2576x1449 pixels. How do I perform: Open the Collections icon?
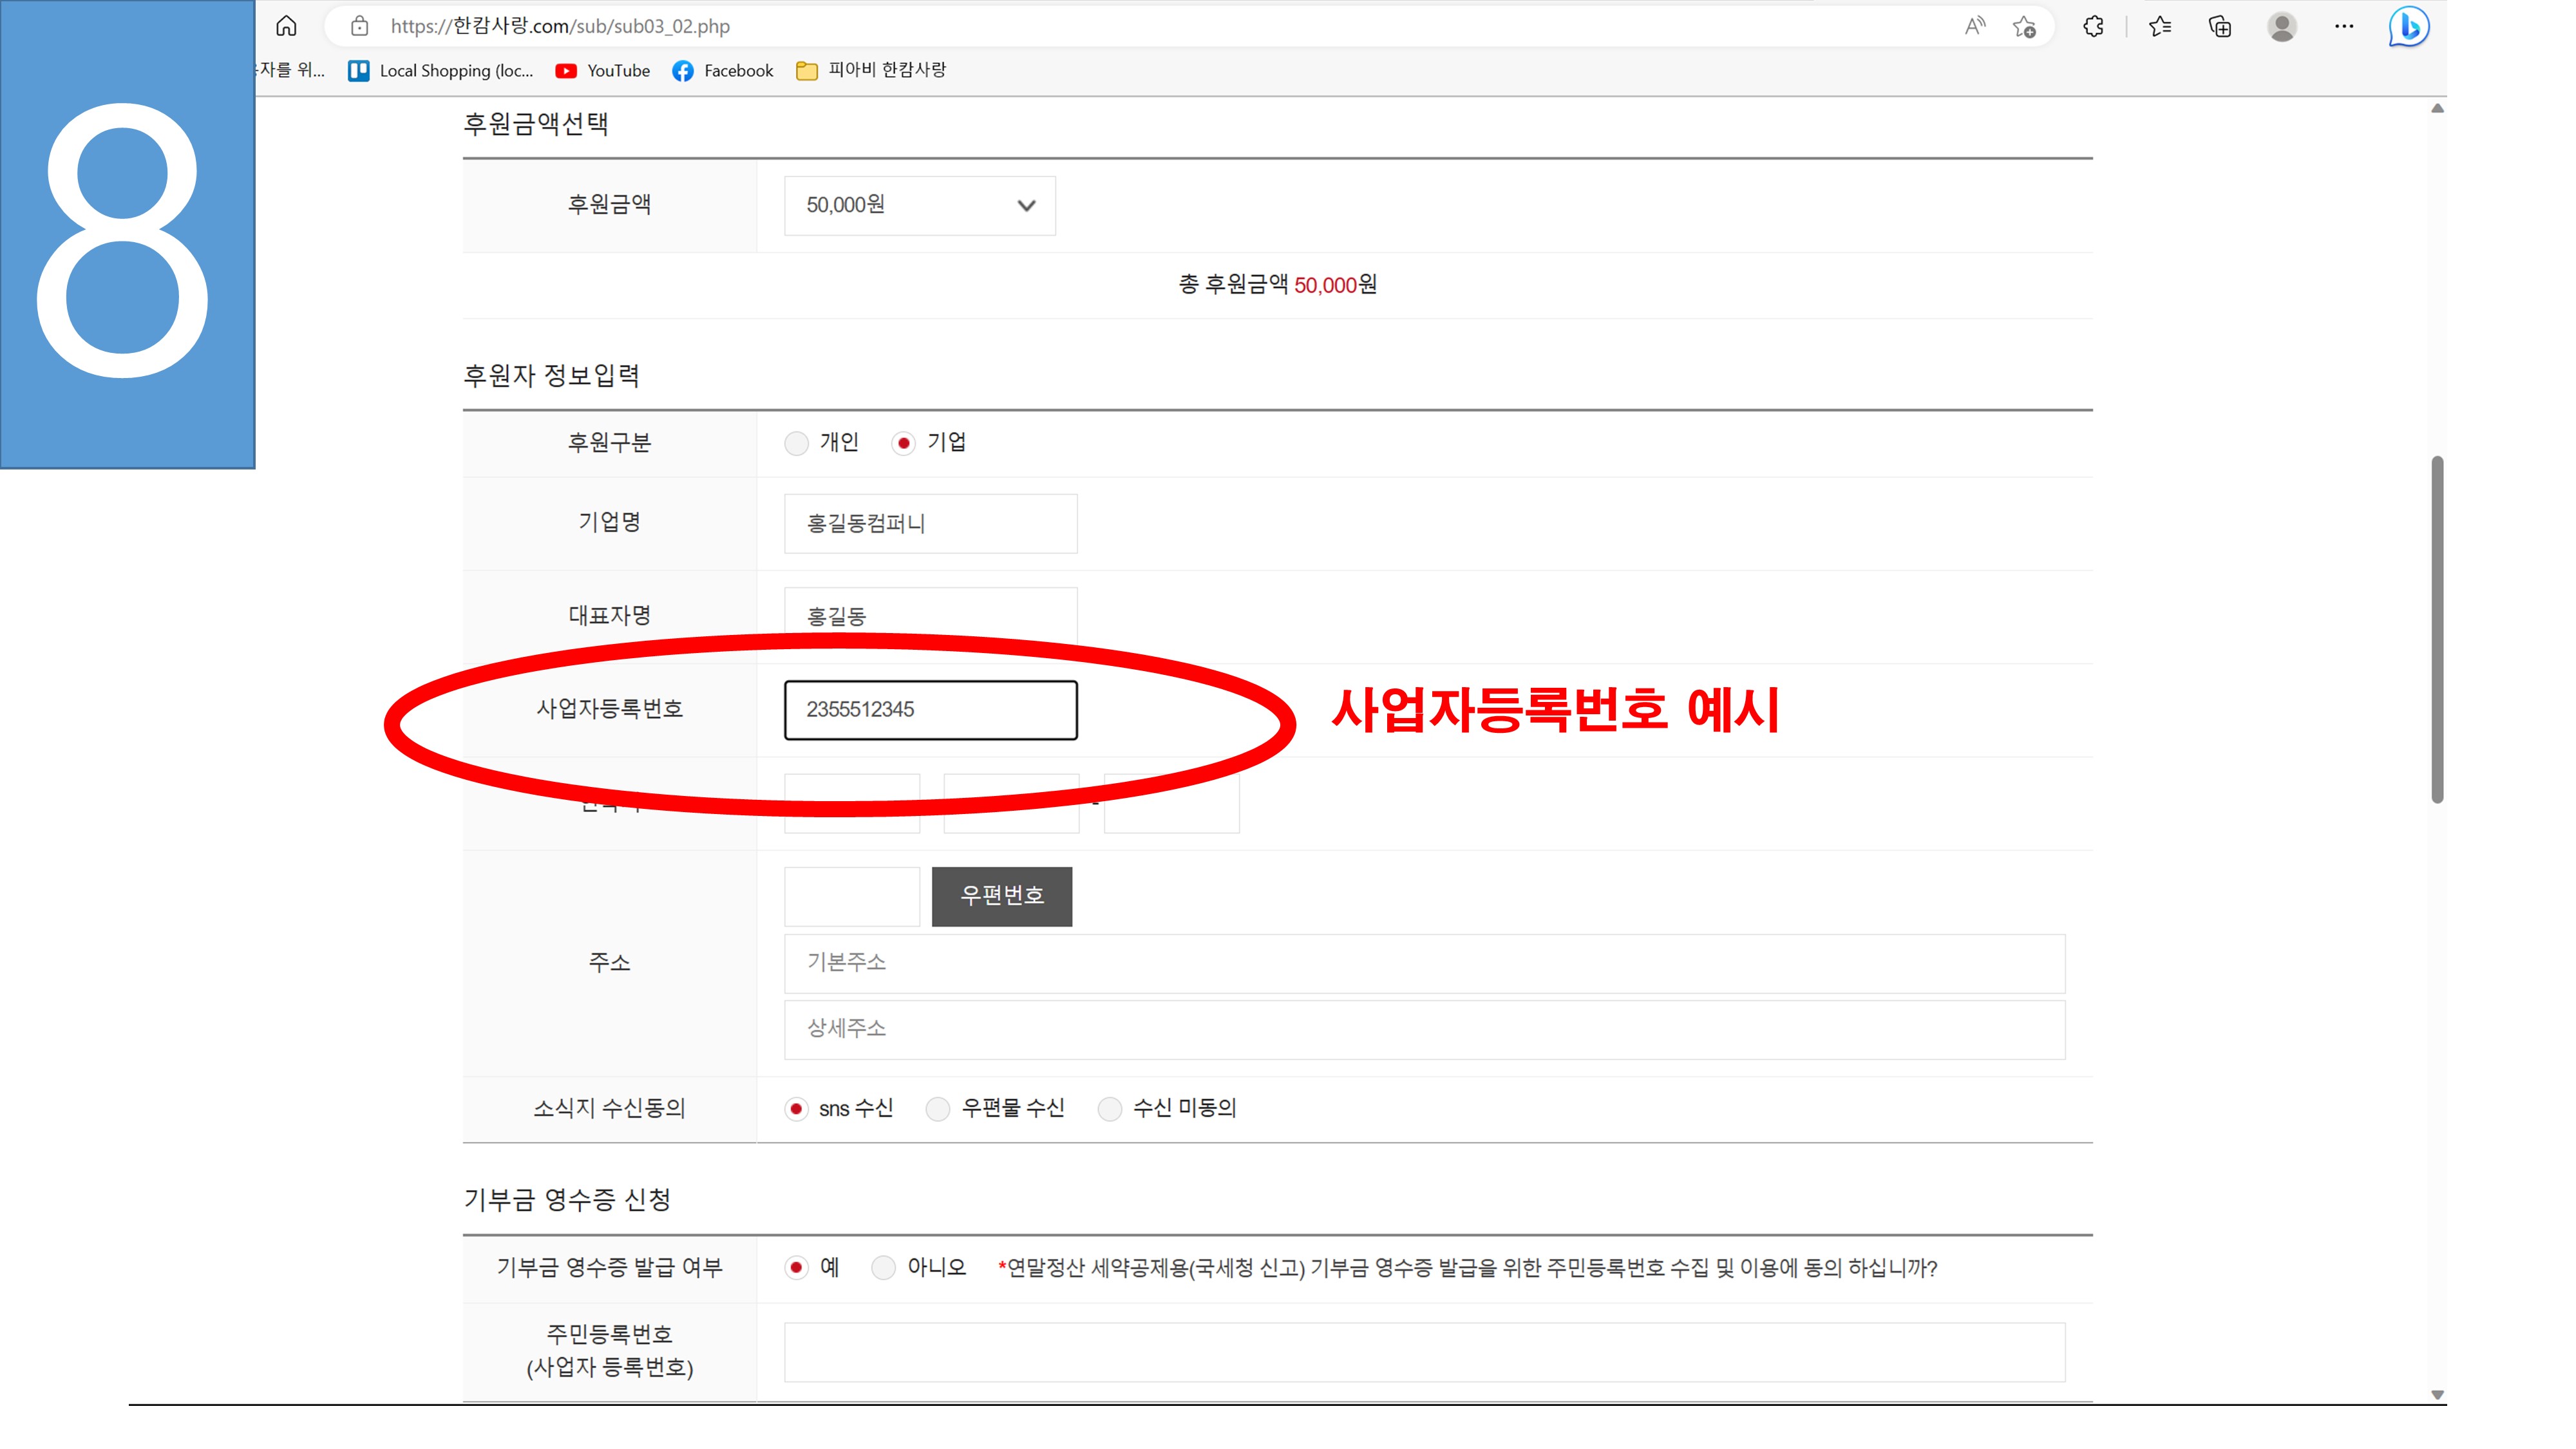point(2220,26)
